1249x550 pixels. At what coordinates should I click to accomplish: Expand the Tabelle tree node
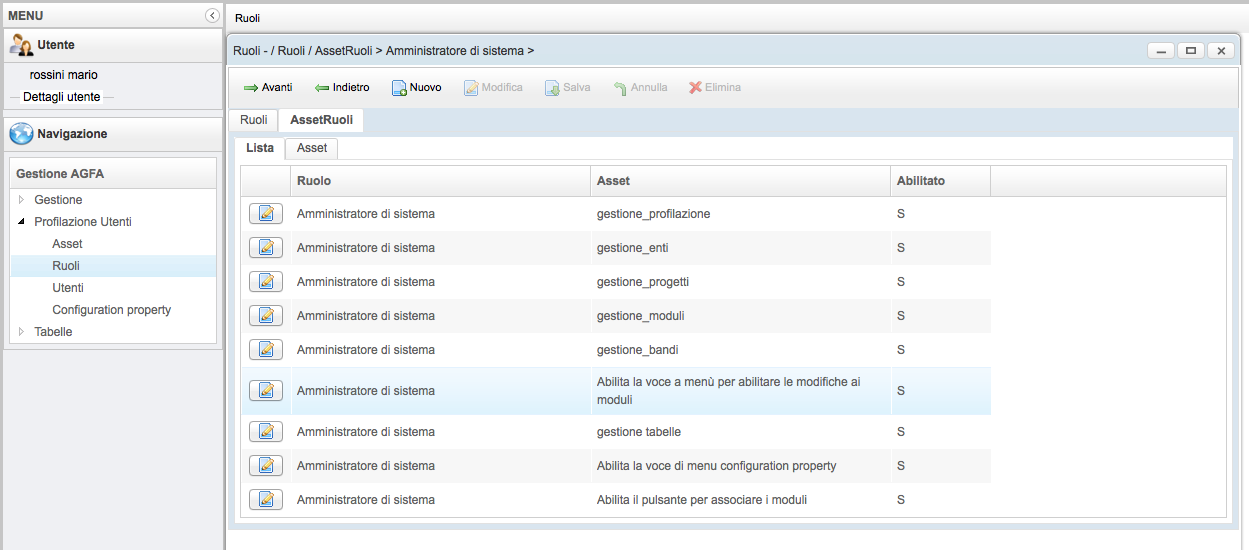pos(22,332)
